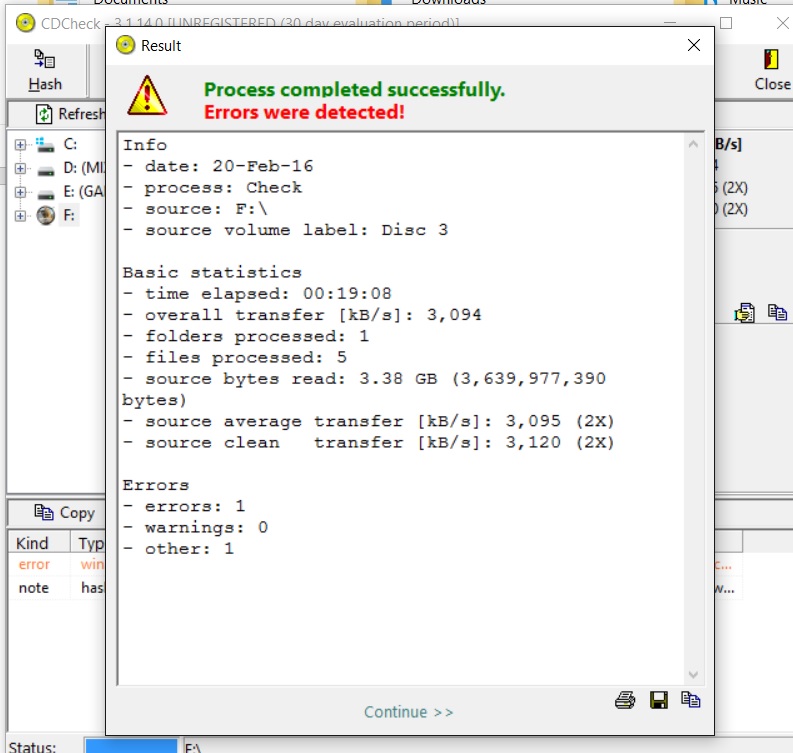Click the Close door icon in toolbar
The width and height of the screenshot is (793, 753).
coord(771,60)
